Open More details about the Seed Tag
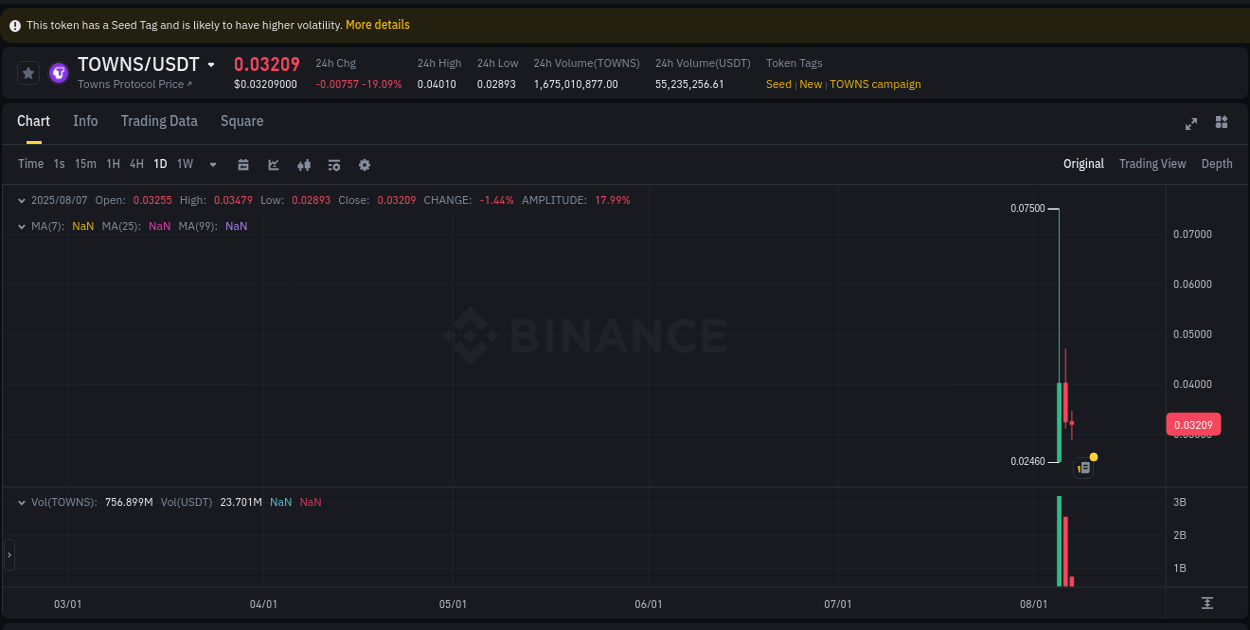Image resolution: width=1250 pixels, height=630 pixels. click(377, 24)
